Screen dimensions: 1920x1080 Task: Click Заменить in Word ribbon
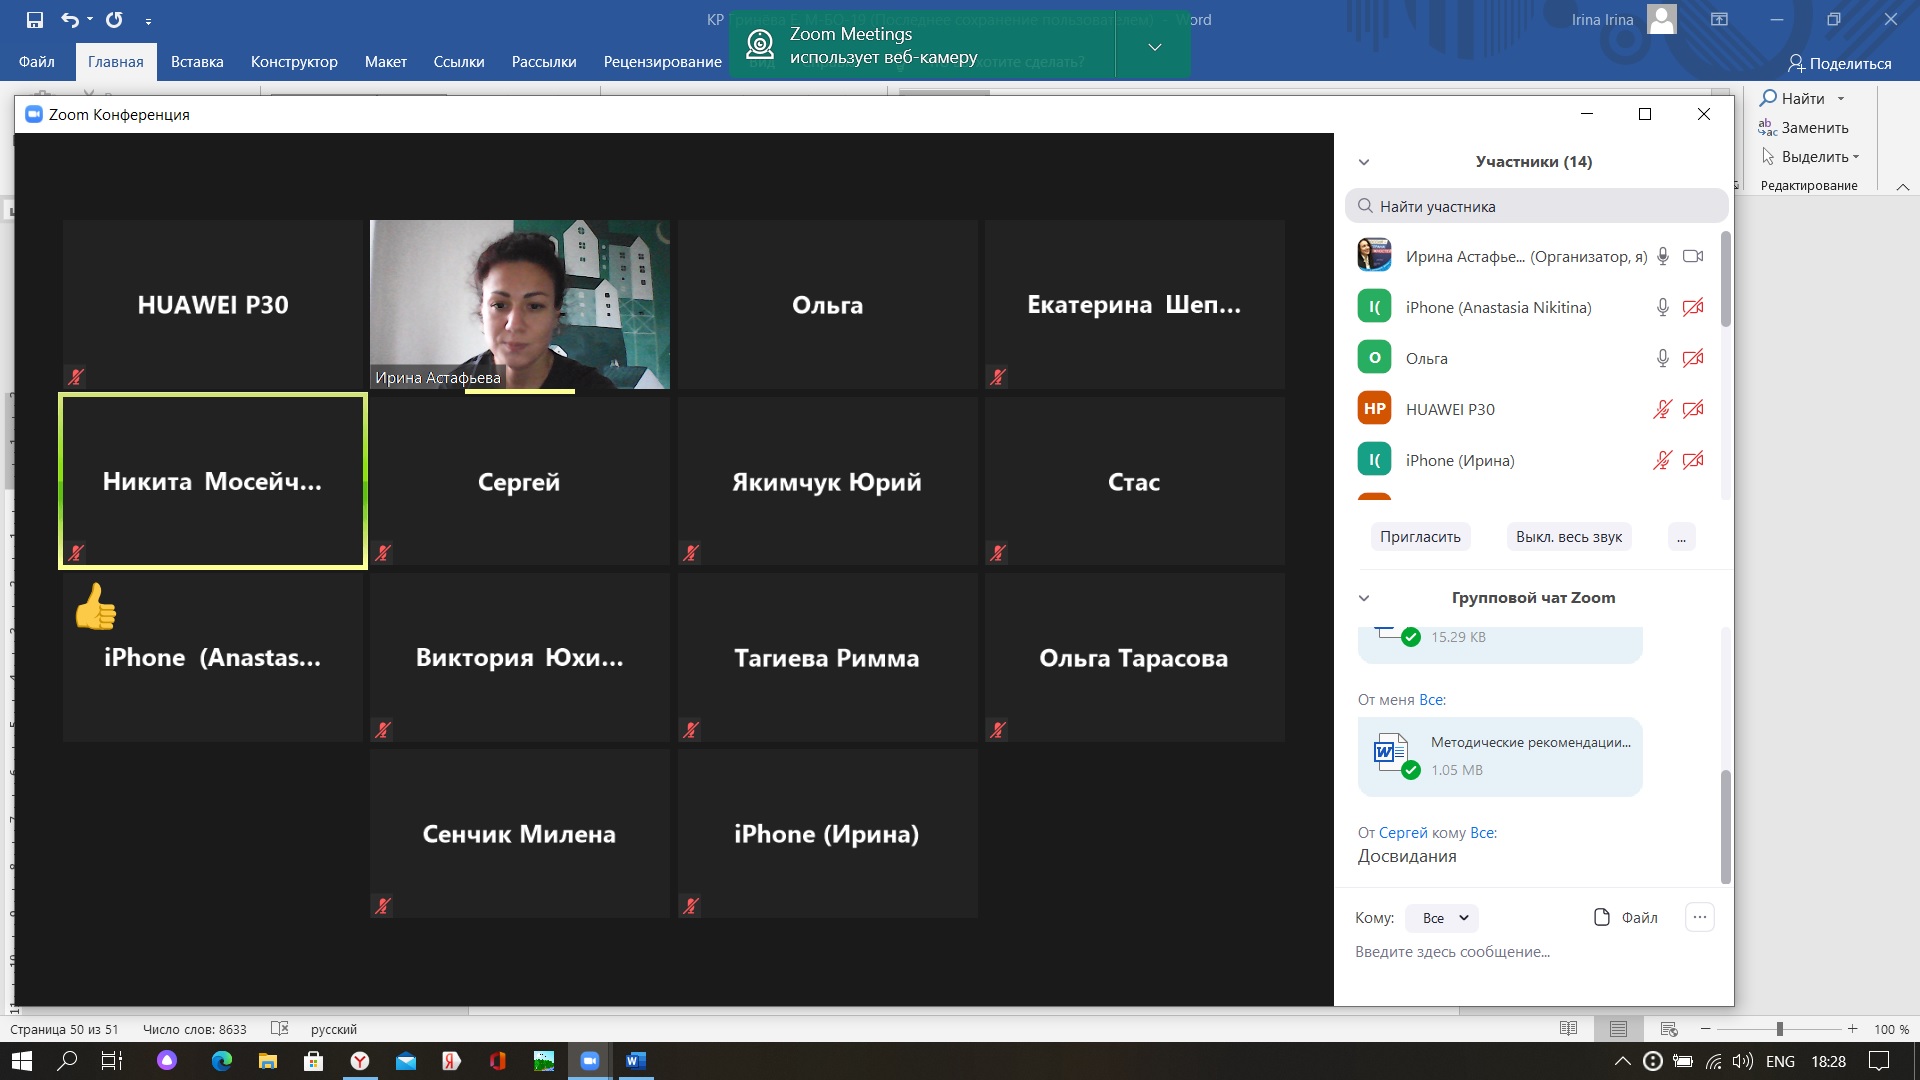[1804, 127]
